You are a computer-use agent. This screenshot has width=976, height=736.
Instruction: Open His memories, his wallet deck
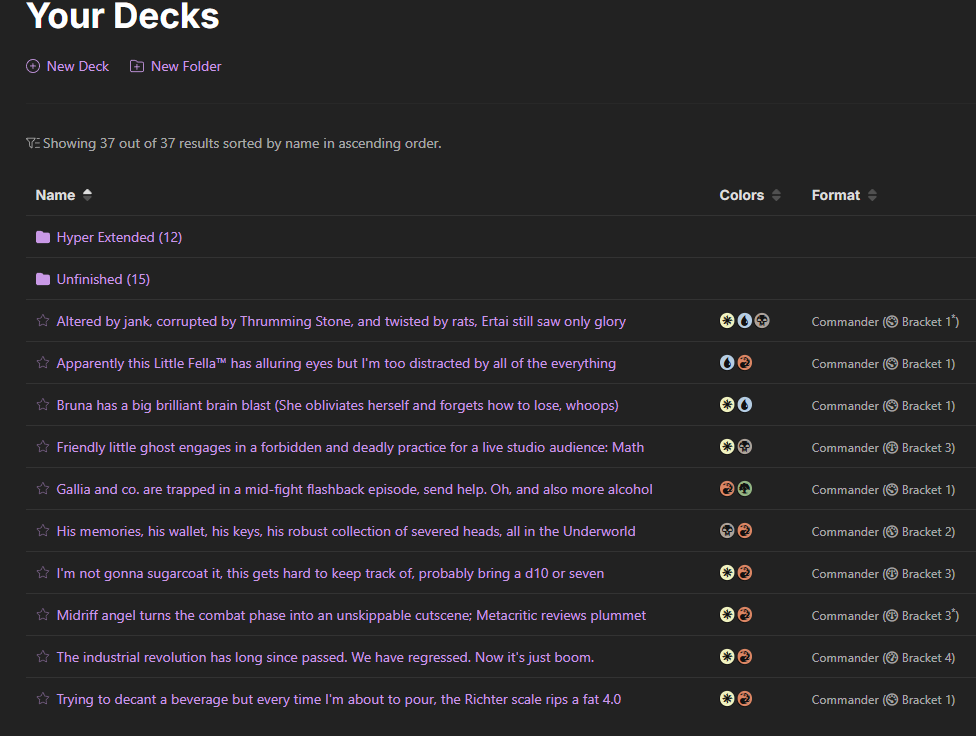point(346,531)
